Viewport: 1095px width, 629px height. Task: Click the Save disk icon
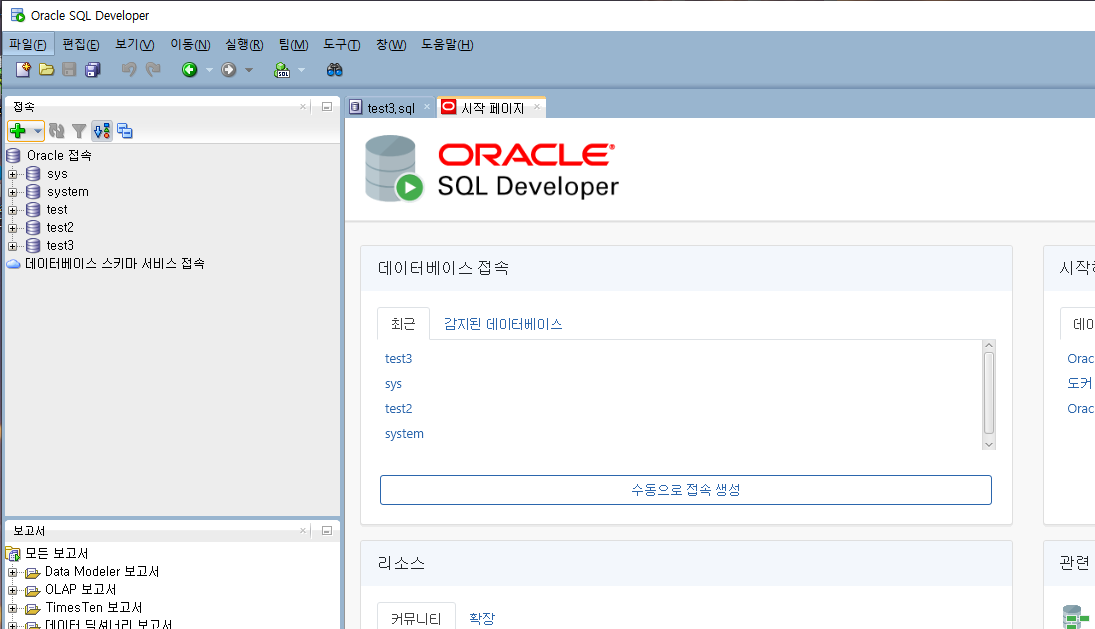pyautogui.click(x=69, y=69)
